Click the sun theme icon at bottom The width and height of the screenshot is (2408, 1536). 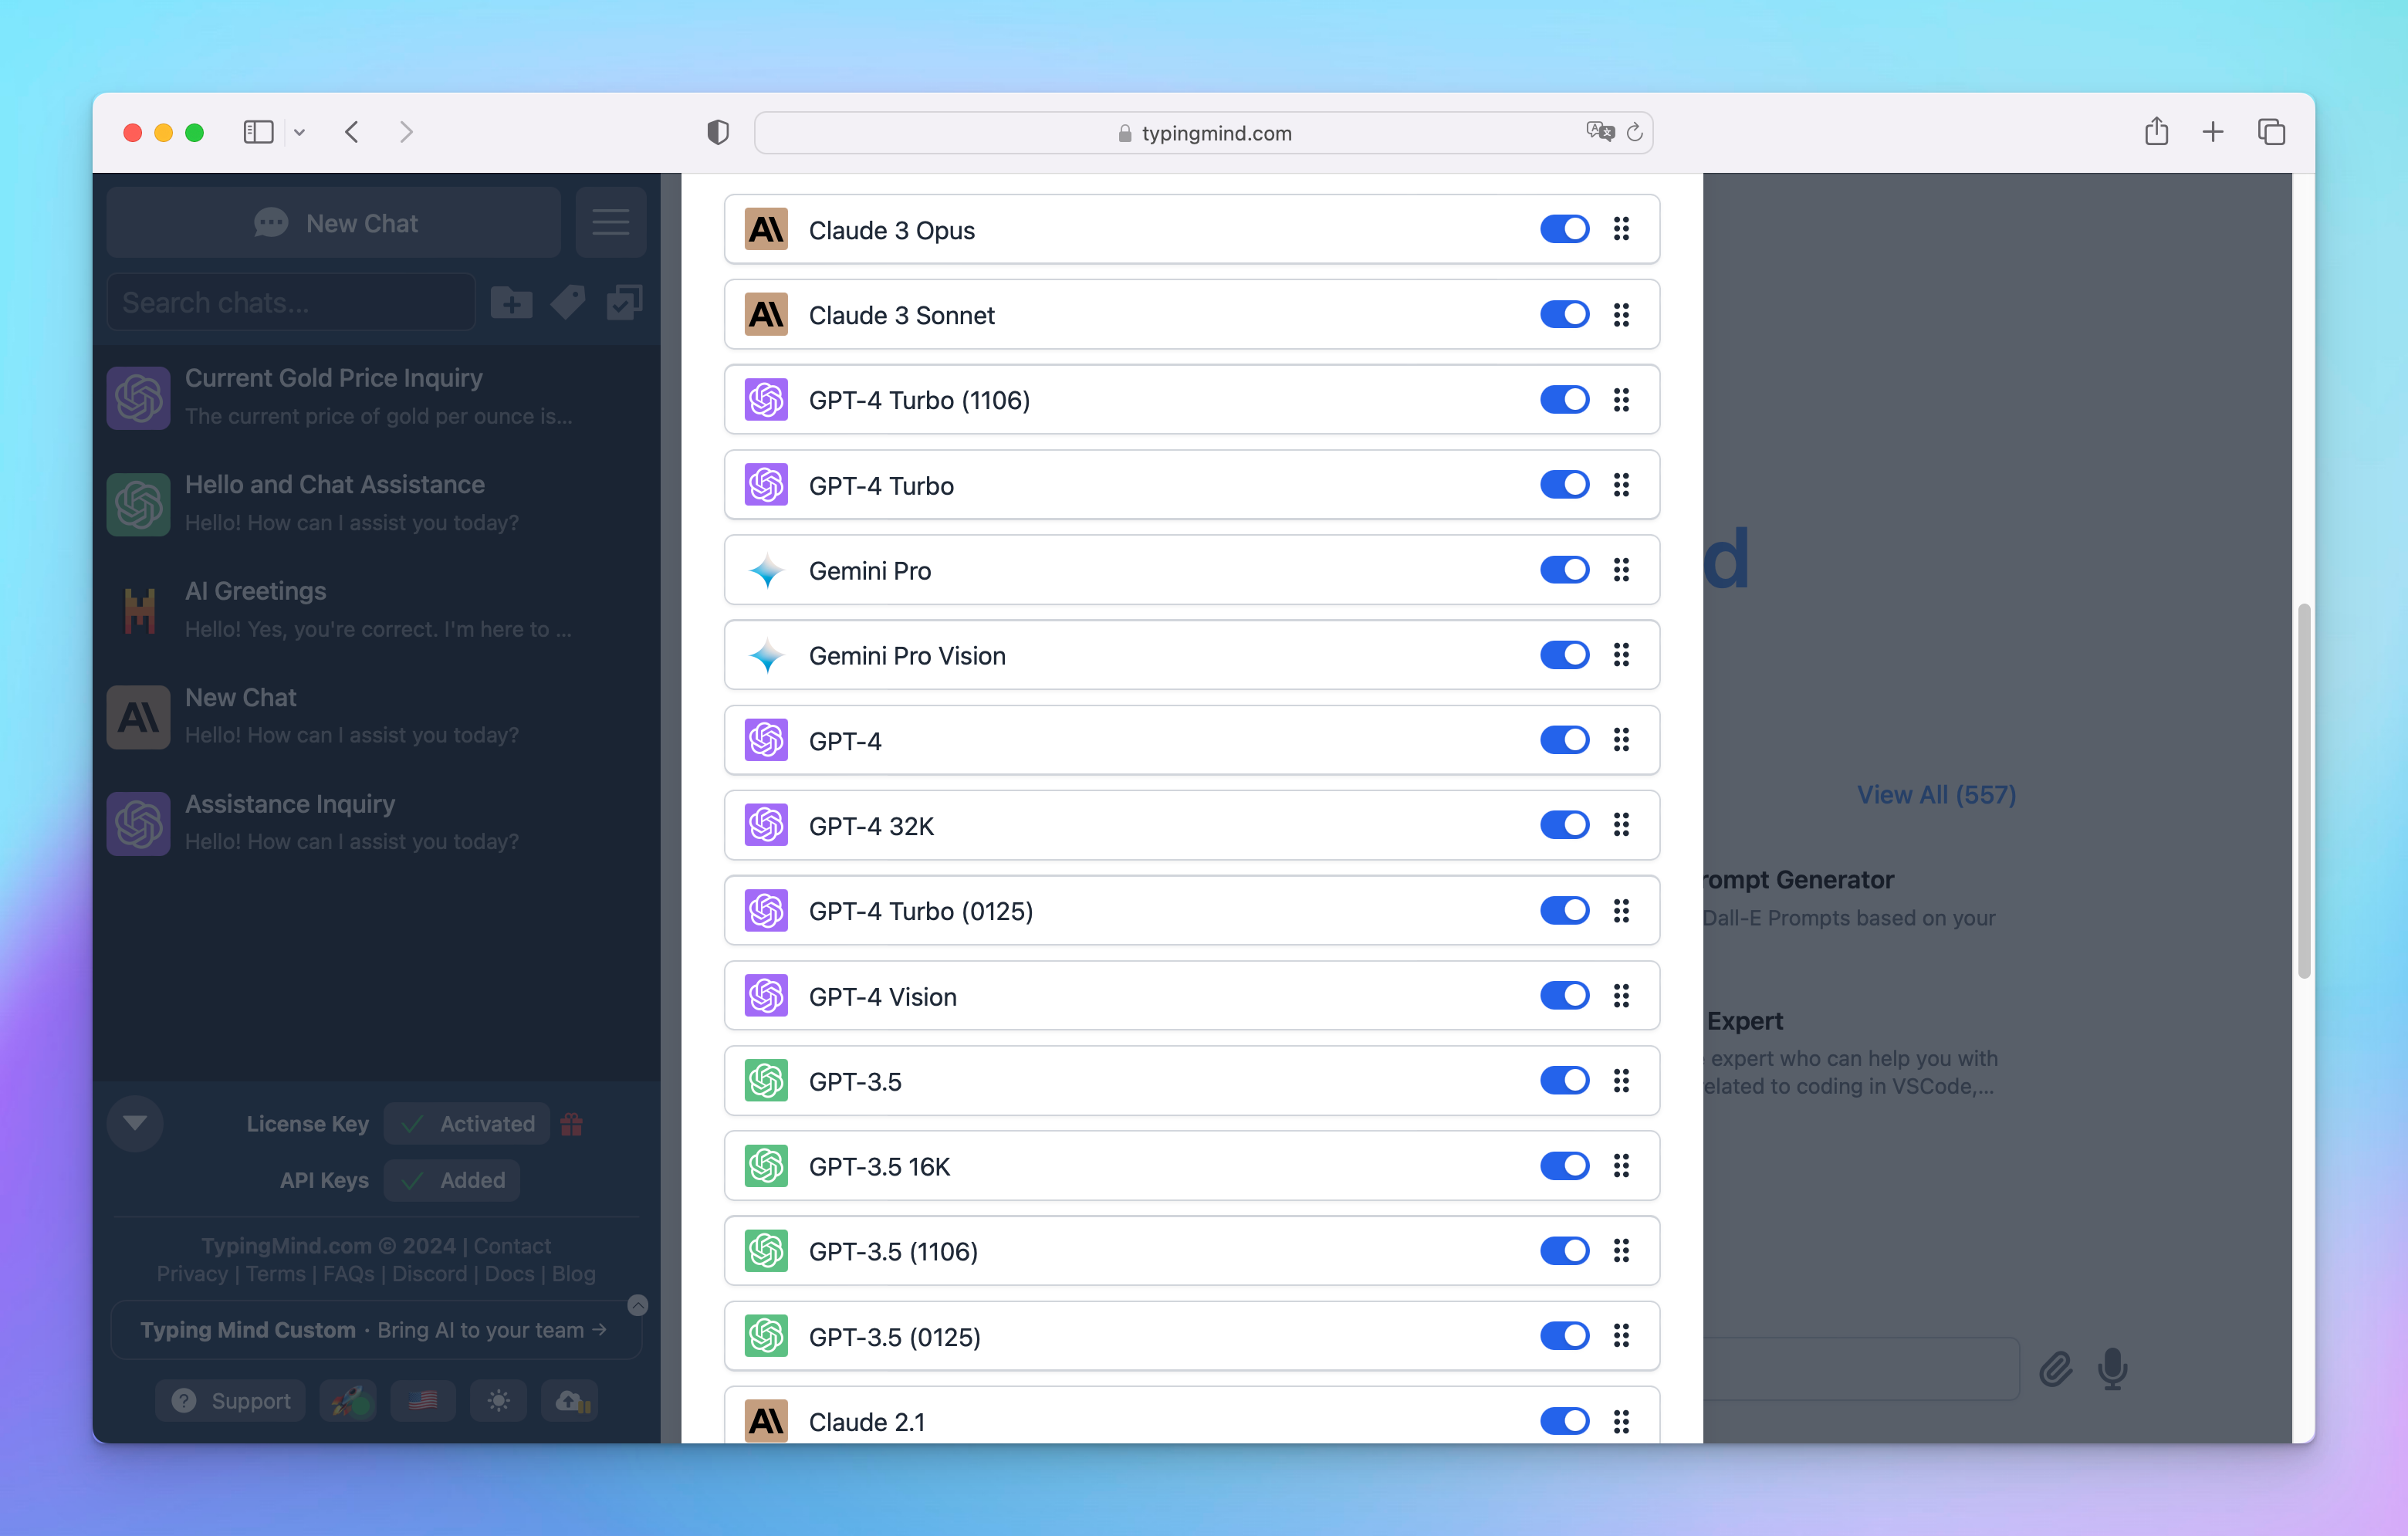click(498, 1400)
